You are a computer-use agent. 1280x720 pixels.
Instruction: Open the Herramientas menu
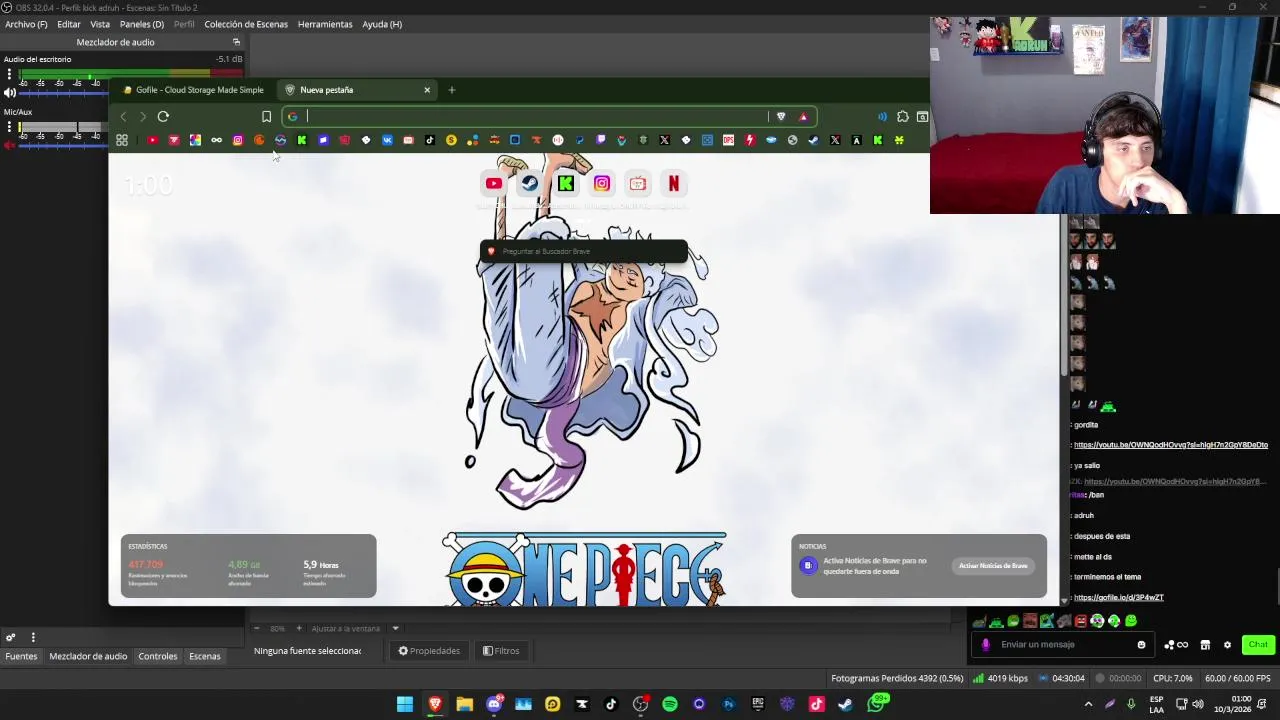(325, 24)
